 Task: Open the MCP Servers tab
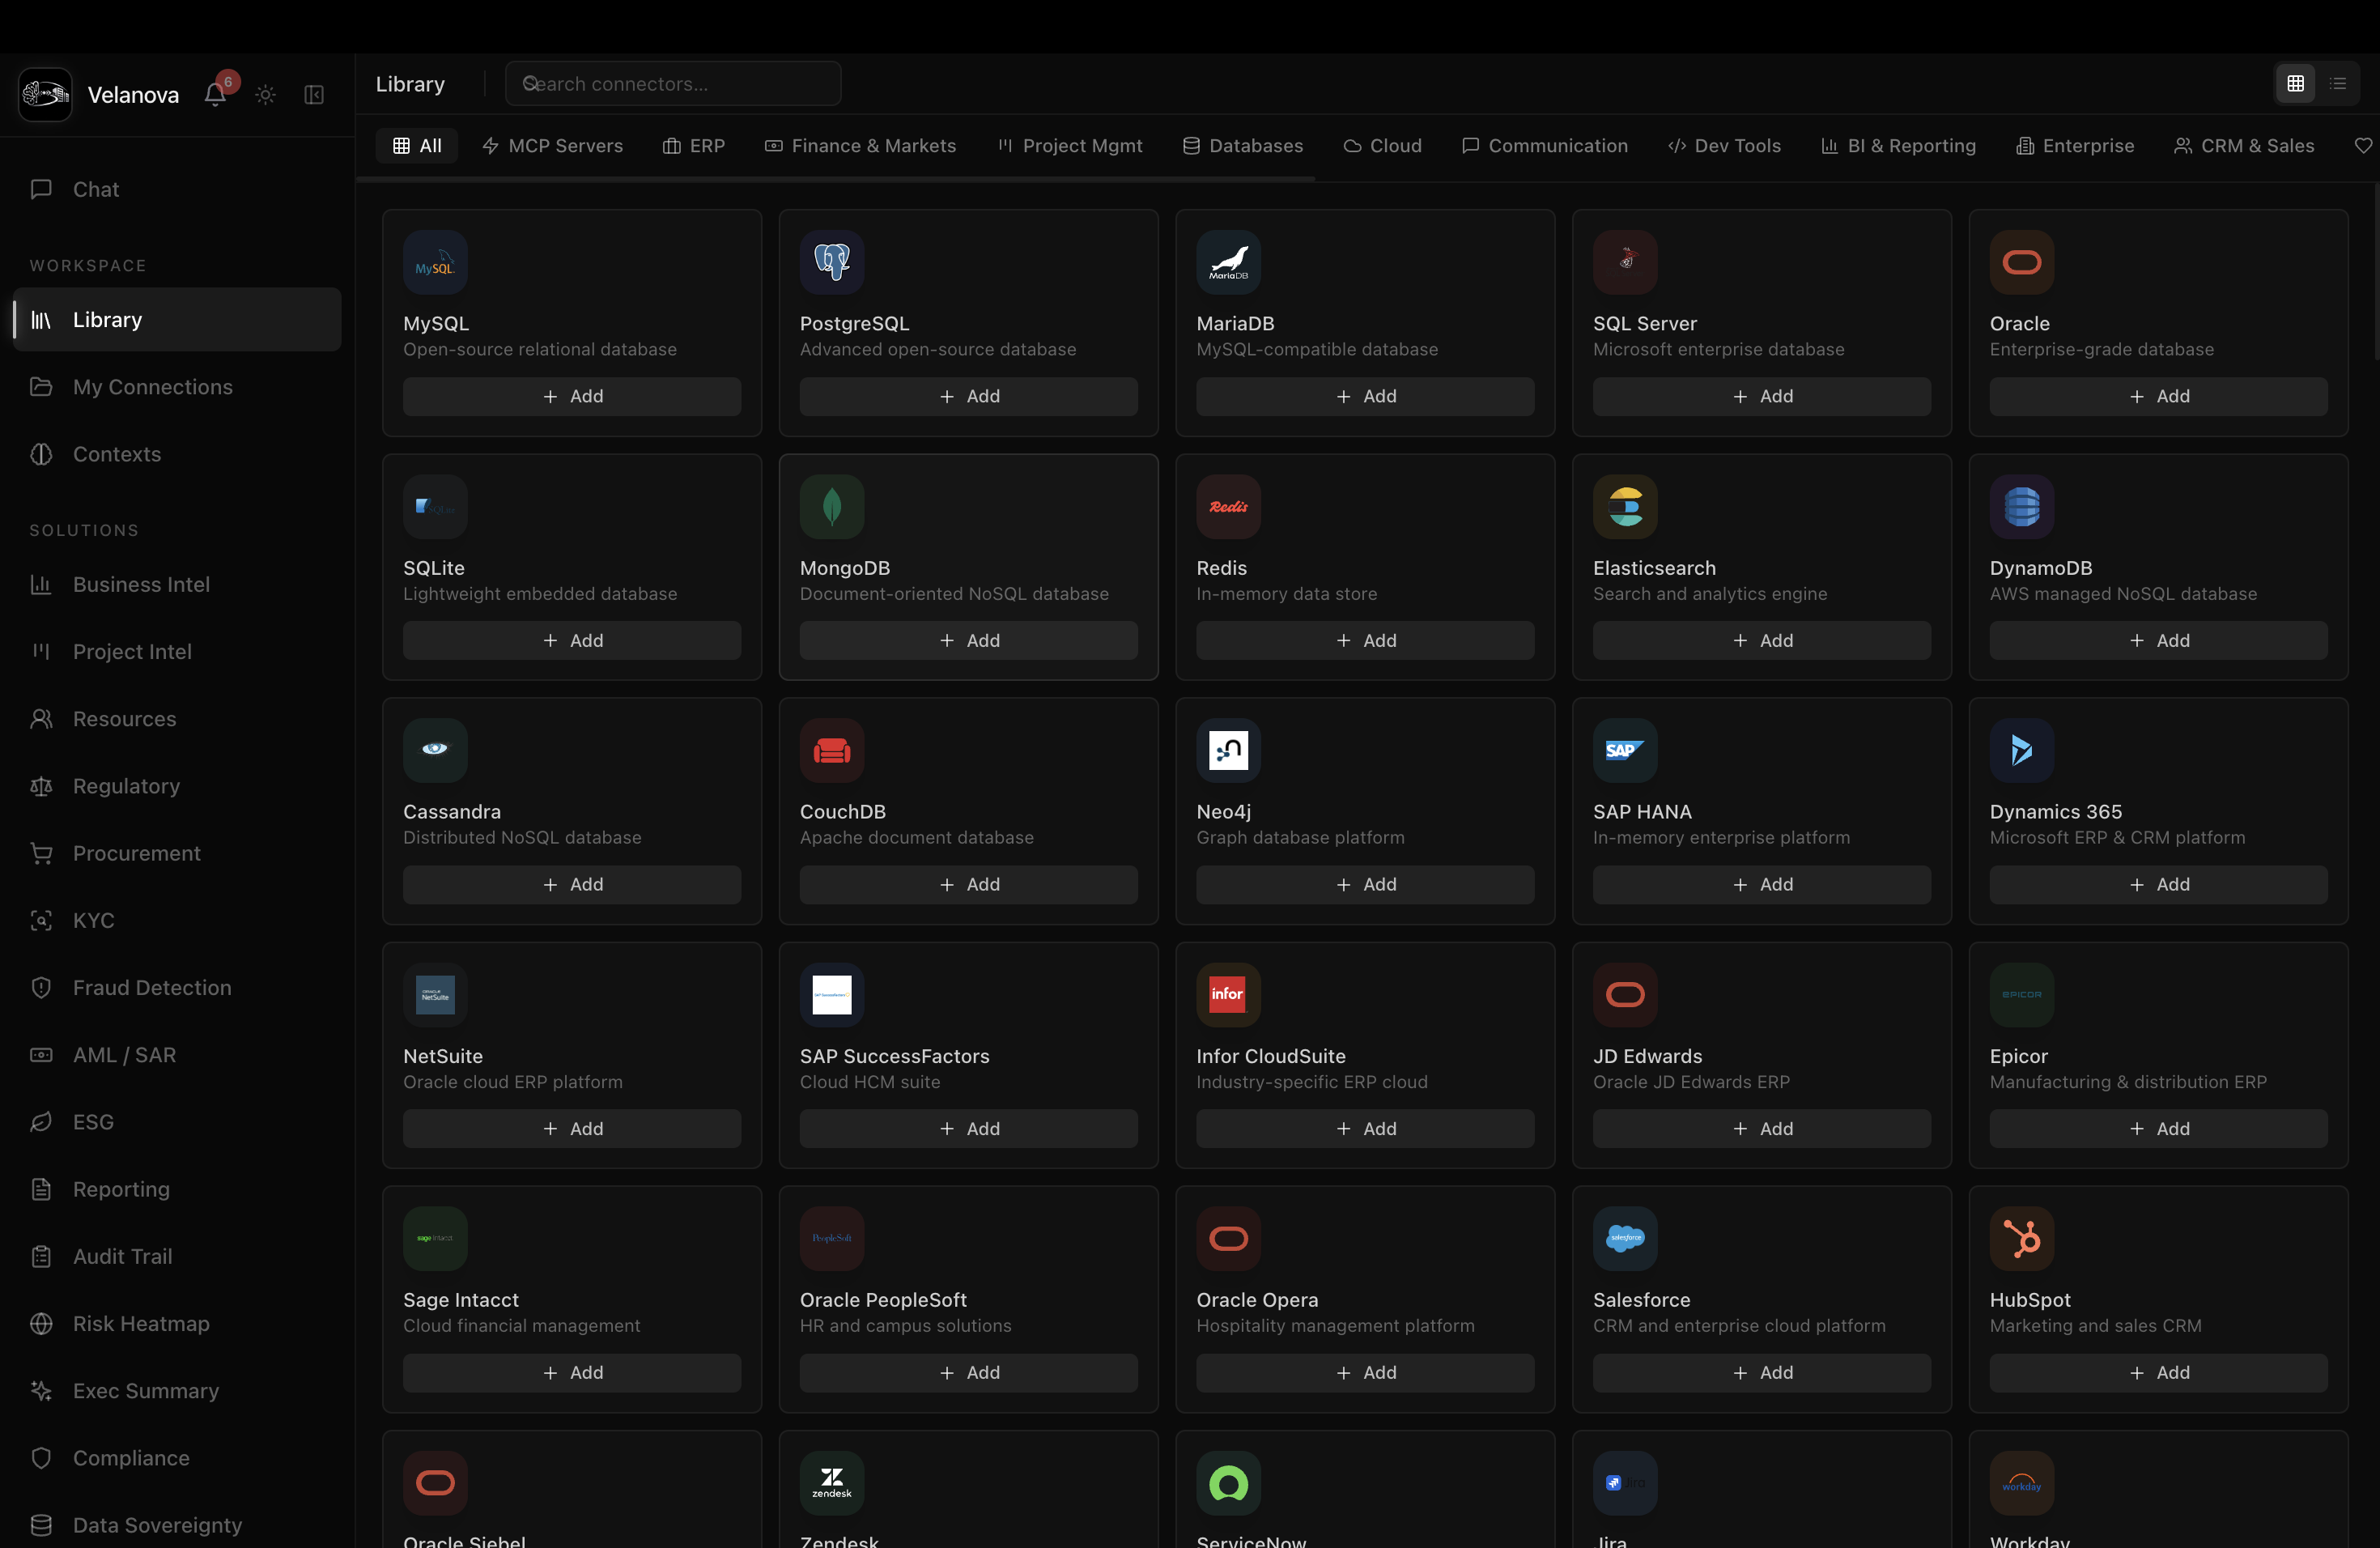coord(553,145)
